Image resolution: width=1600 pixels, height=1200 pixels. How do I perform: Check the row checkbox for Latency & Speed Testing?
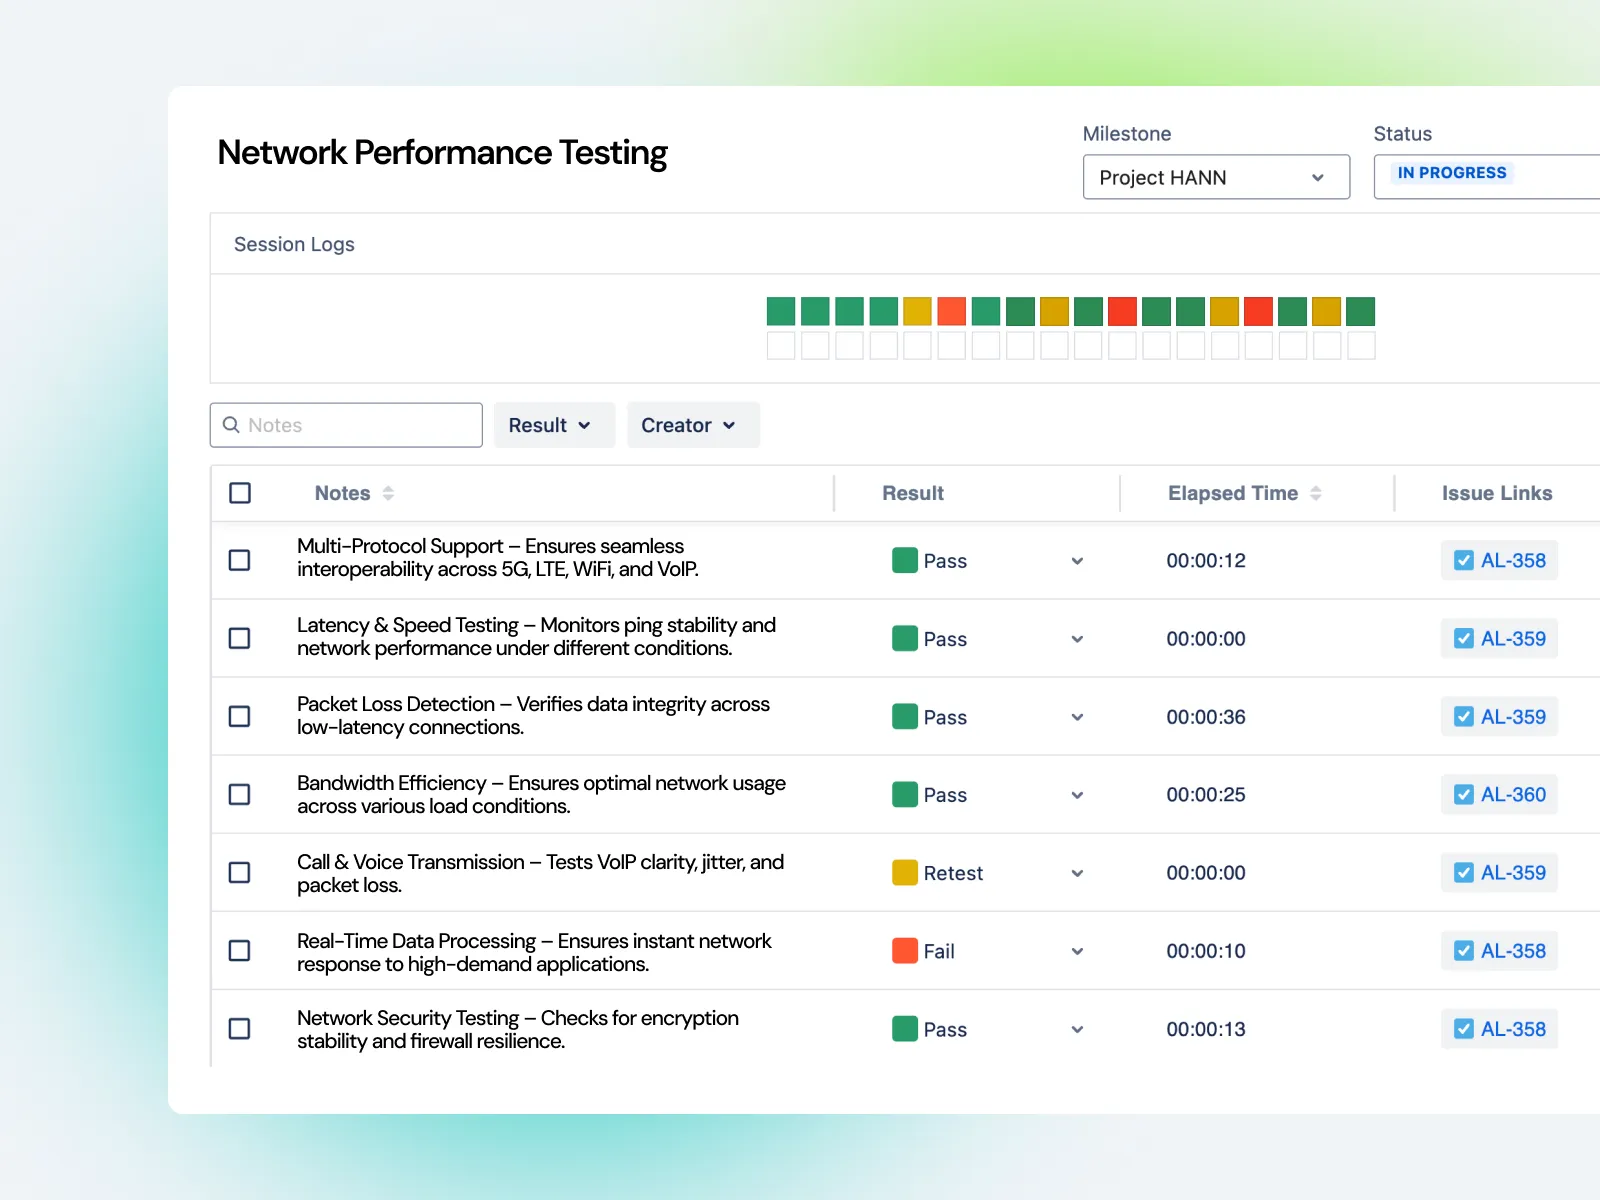coord(239,638)
